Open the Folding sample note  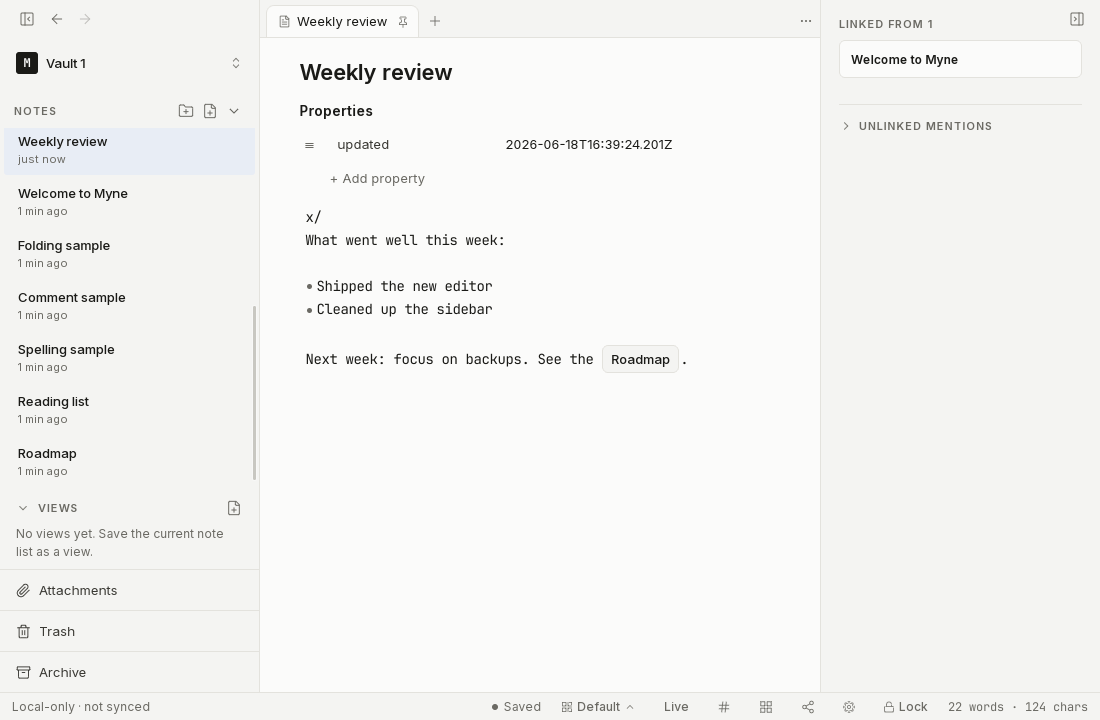click(129, 253)
